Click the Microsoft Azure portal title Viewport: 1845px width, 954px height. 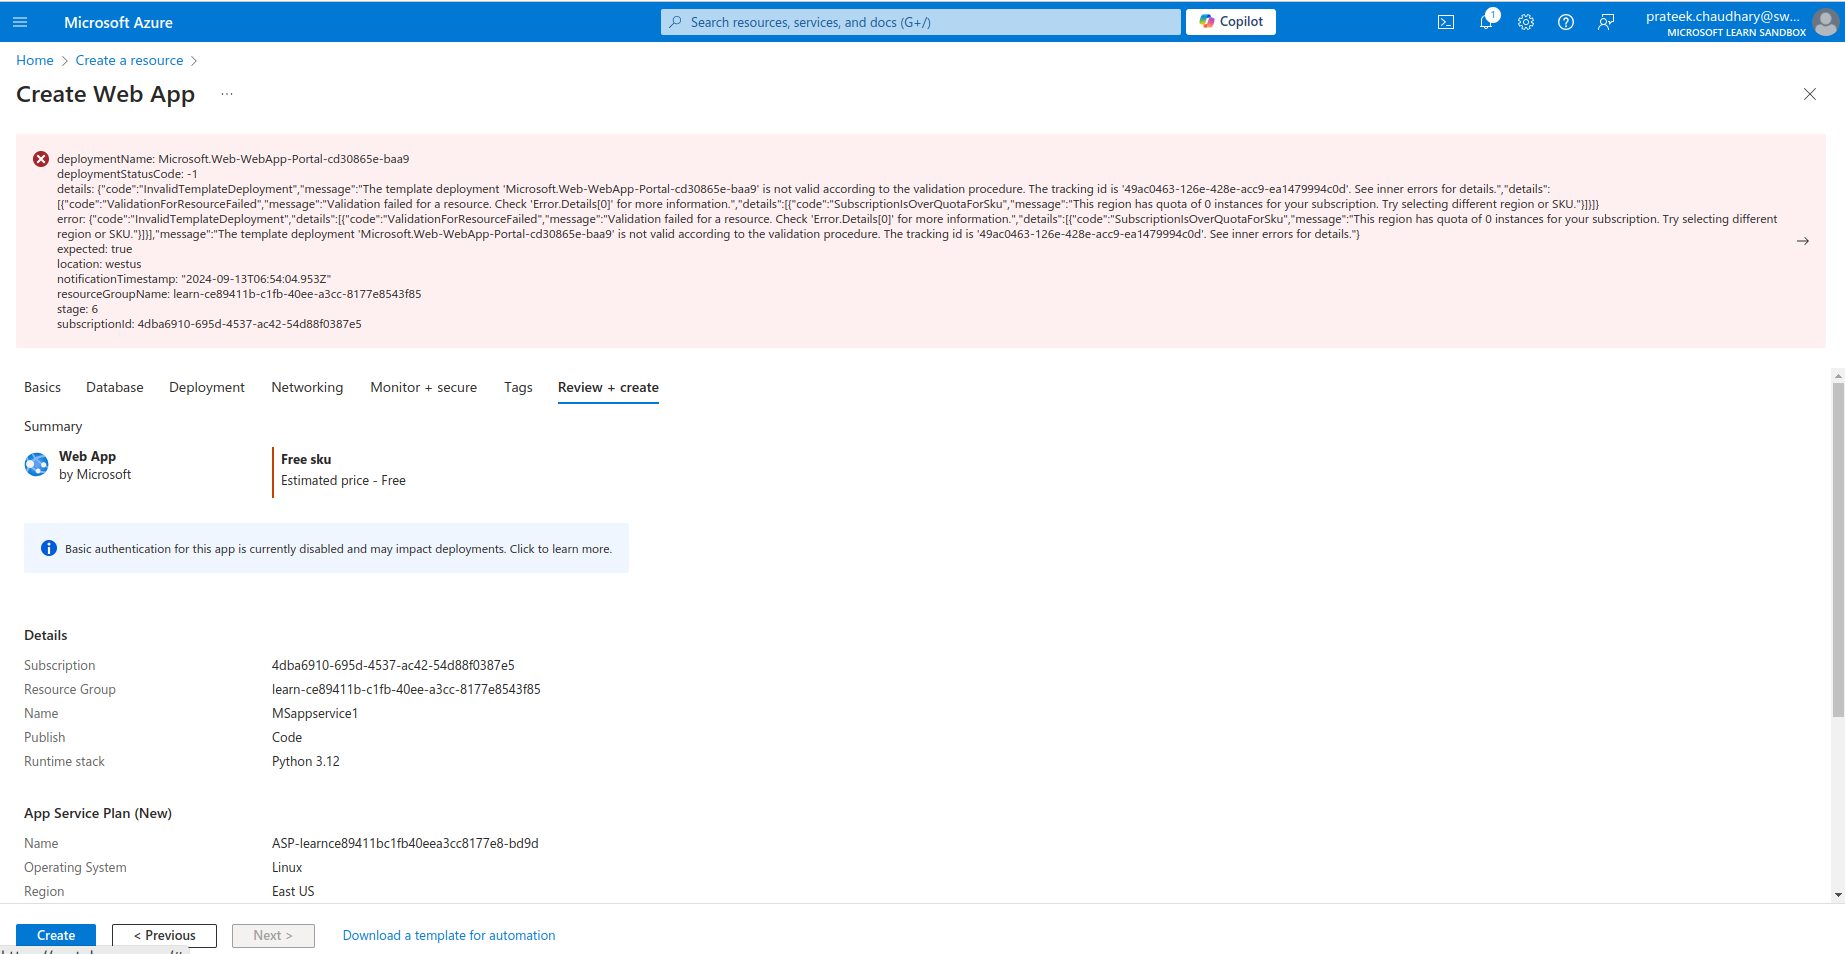pyautogui.click(x=118, y=22)
